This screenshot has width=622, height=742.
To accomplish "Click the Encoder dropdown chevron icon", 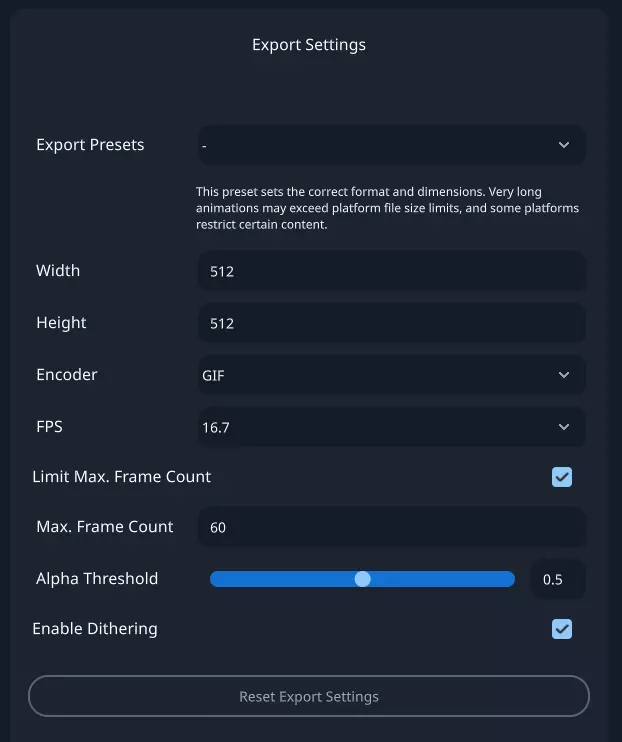I will [x=564, y=375].
